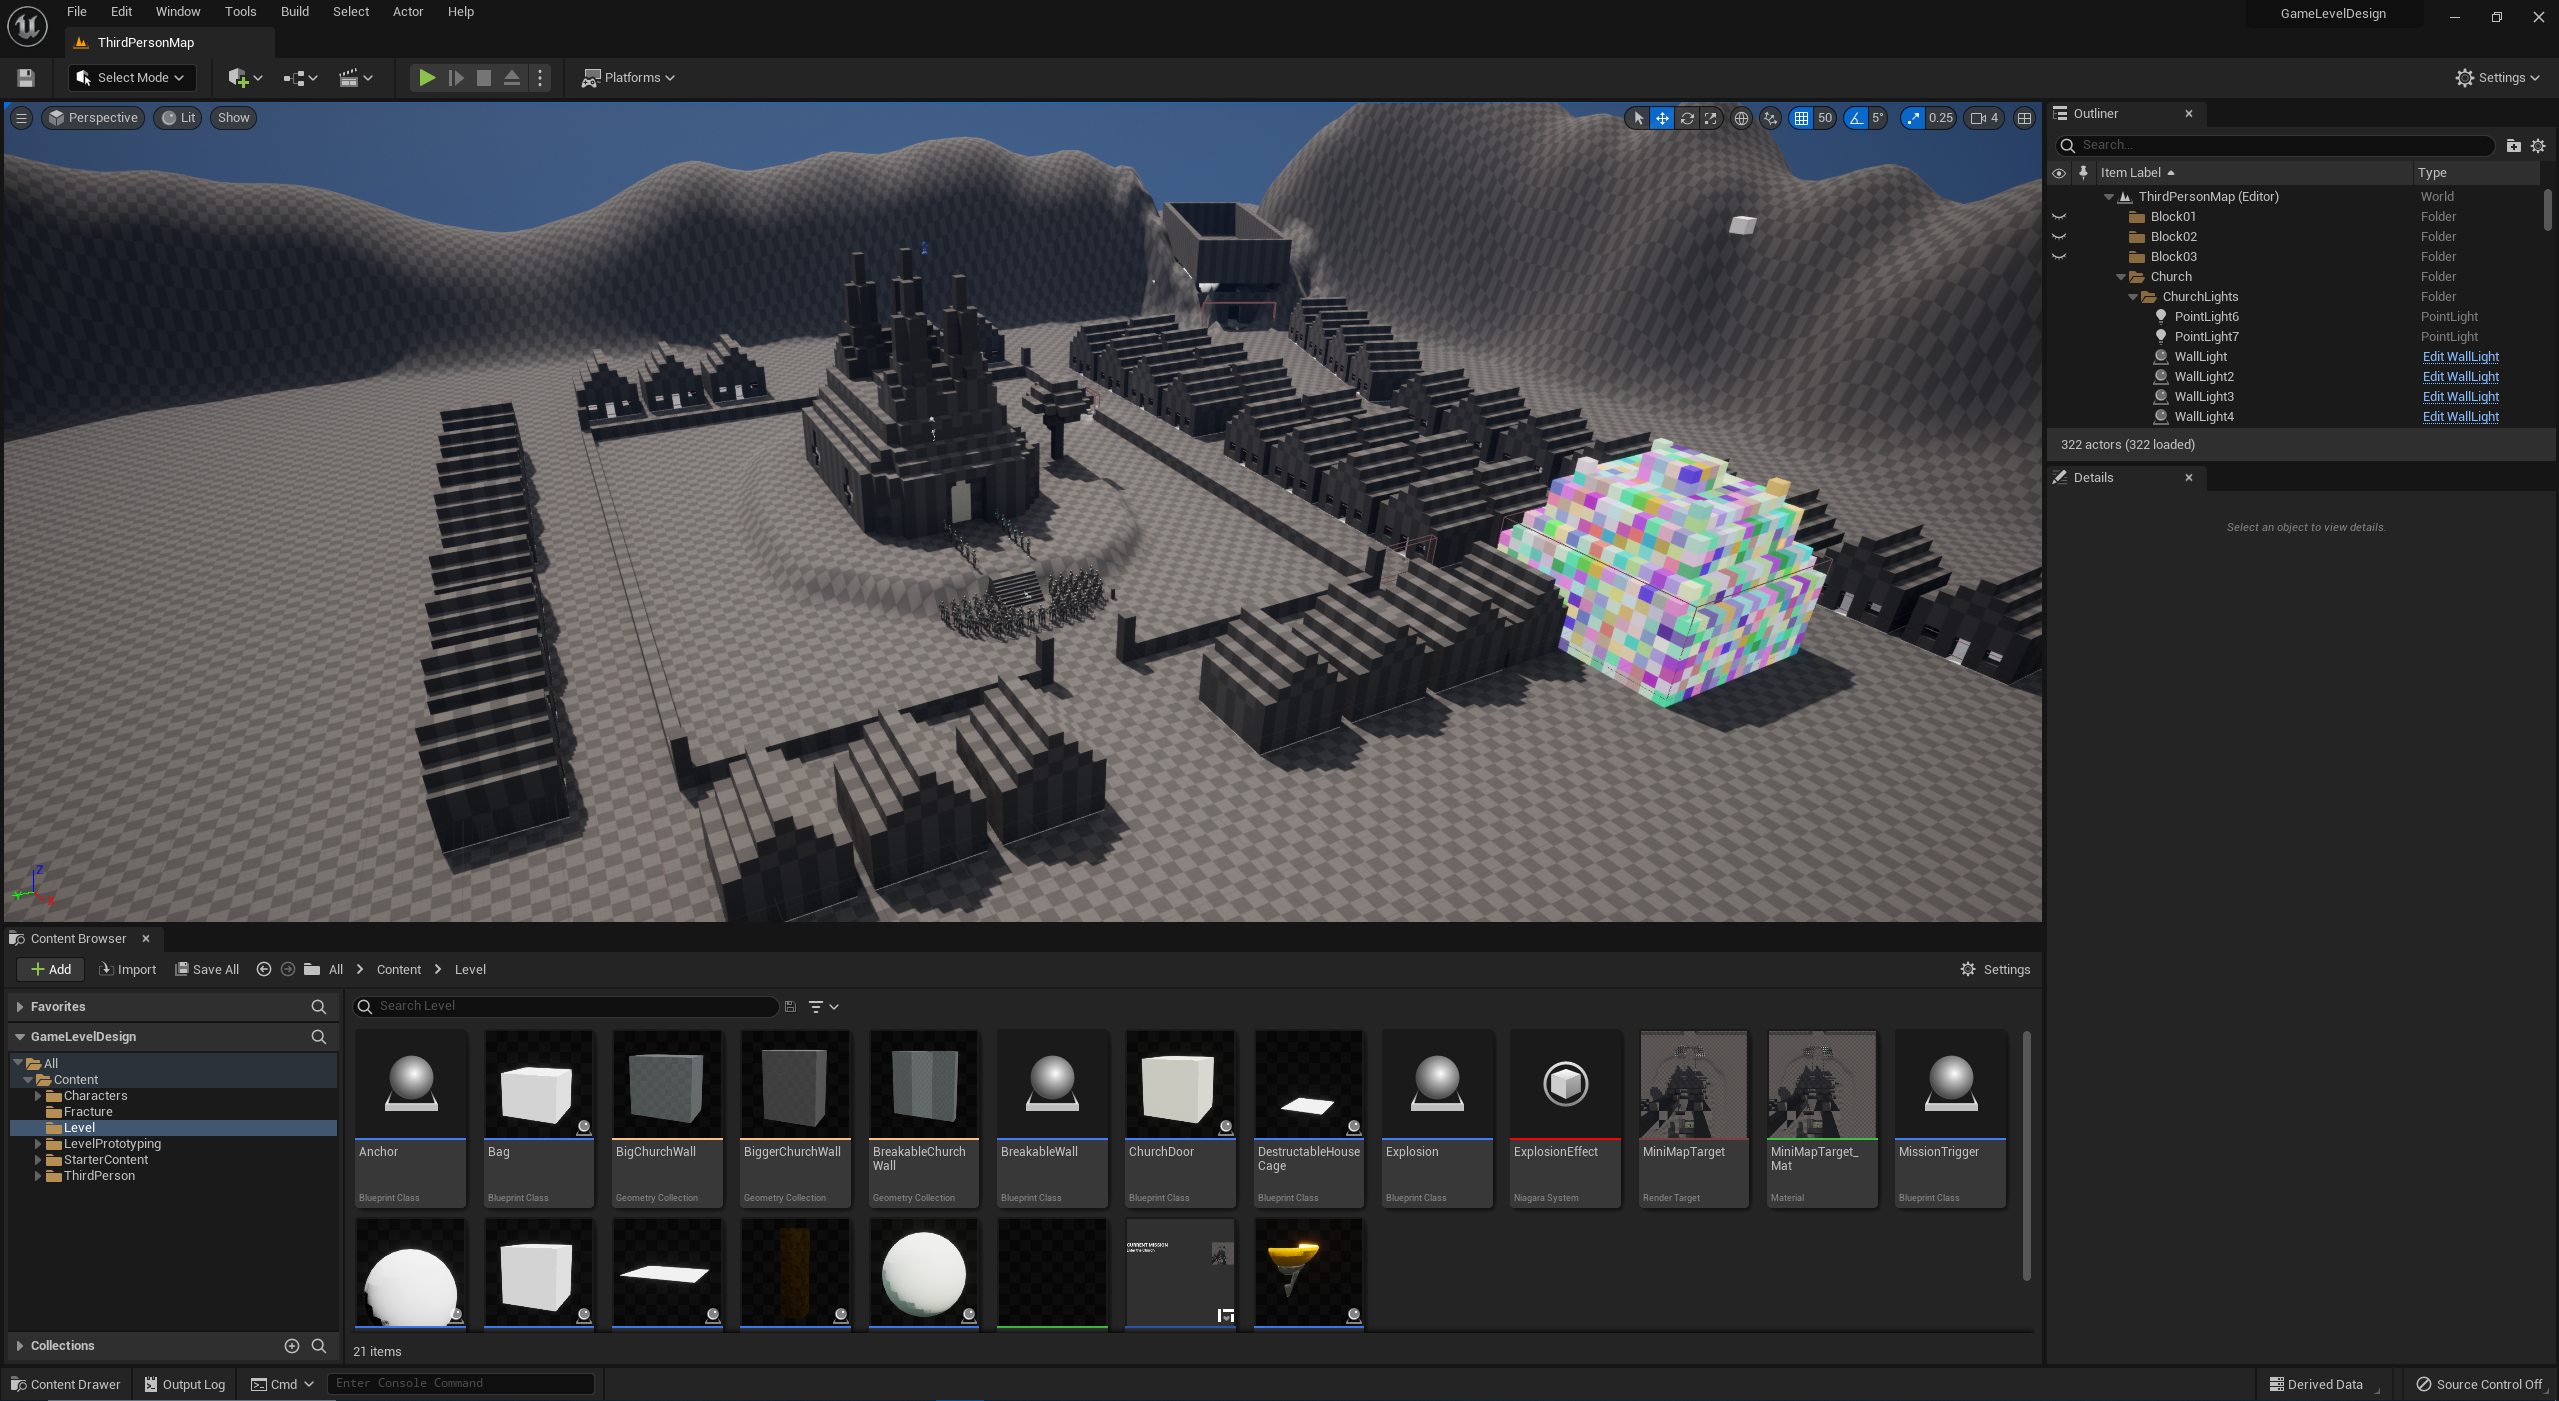2559x1401 pixels.
Task: Open the Output Log tab
Action: click(185, 1384)
